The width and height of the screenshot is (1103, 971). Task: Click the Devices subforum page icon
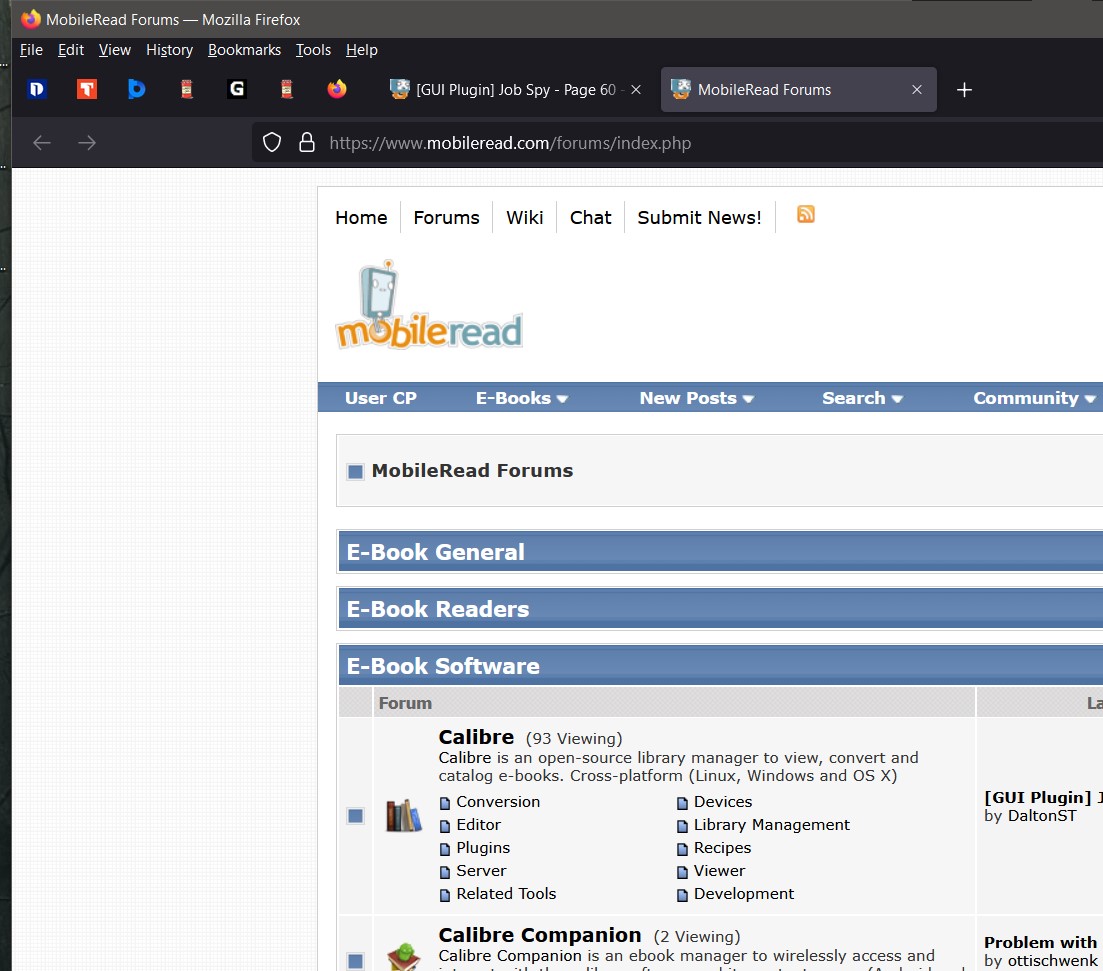click(682, 804)
